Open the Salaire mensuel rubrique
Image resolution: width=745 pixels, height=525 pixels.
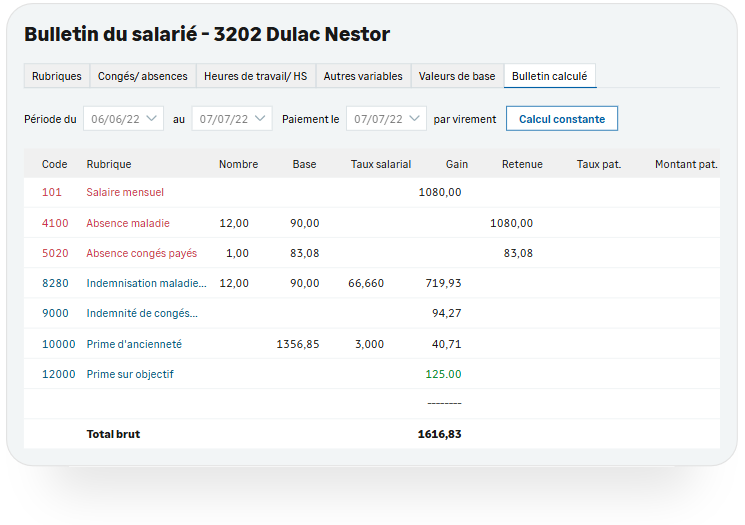coord(125,192)
